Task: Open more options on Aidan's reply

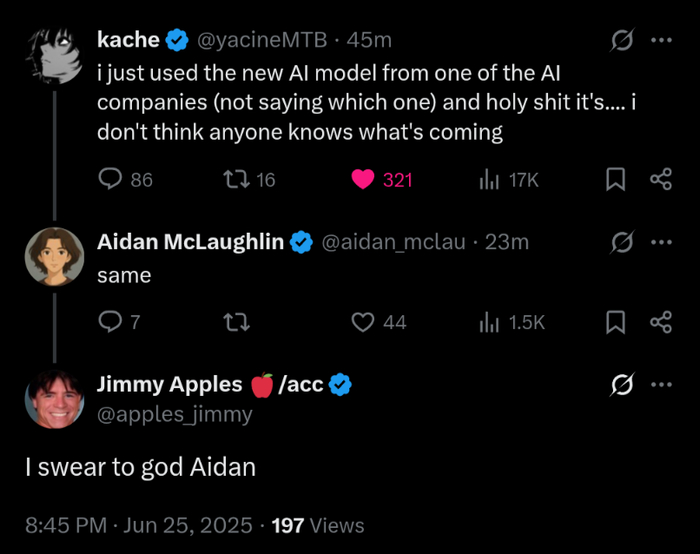Action: pos(661,242)
